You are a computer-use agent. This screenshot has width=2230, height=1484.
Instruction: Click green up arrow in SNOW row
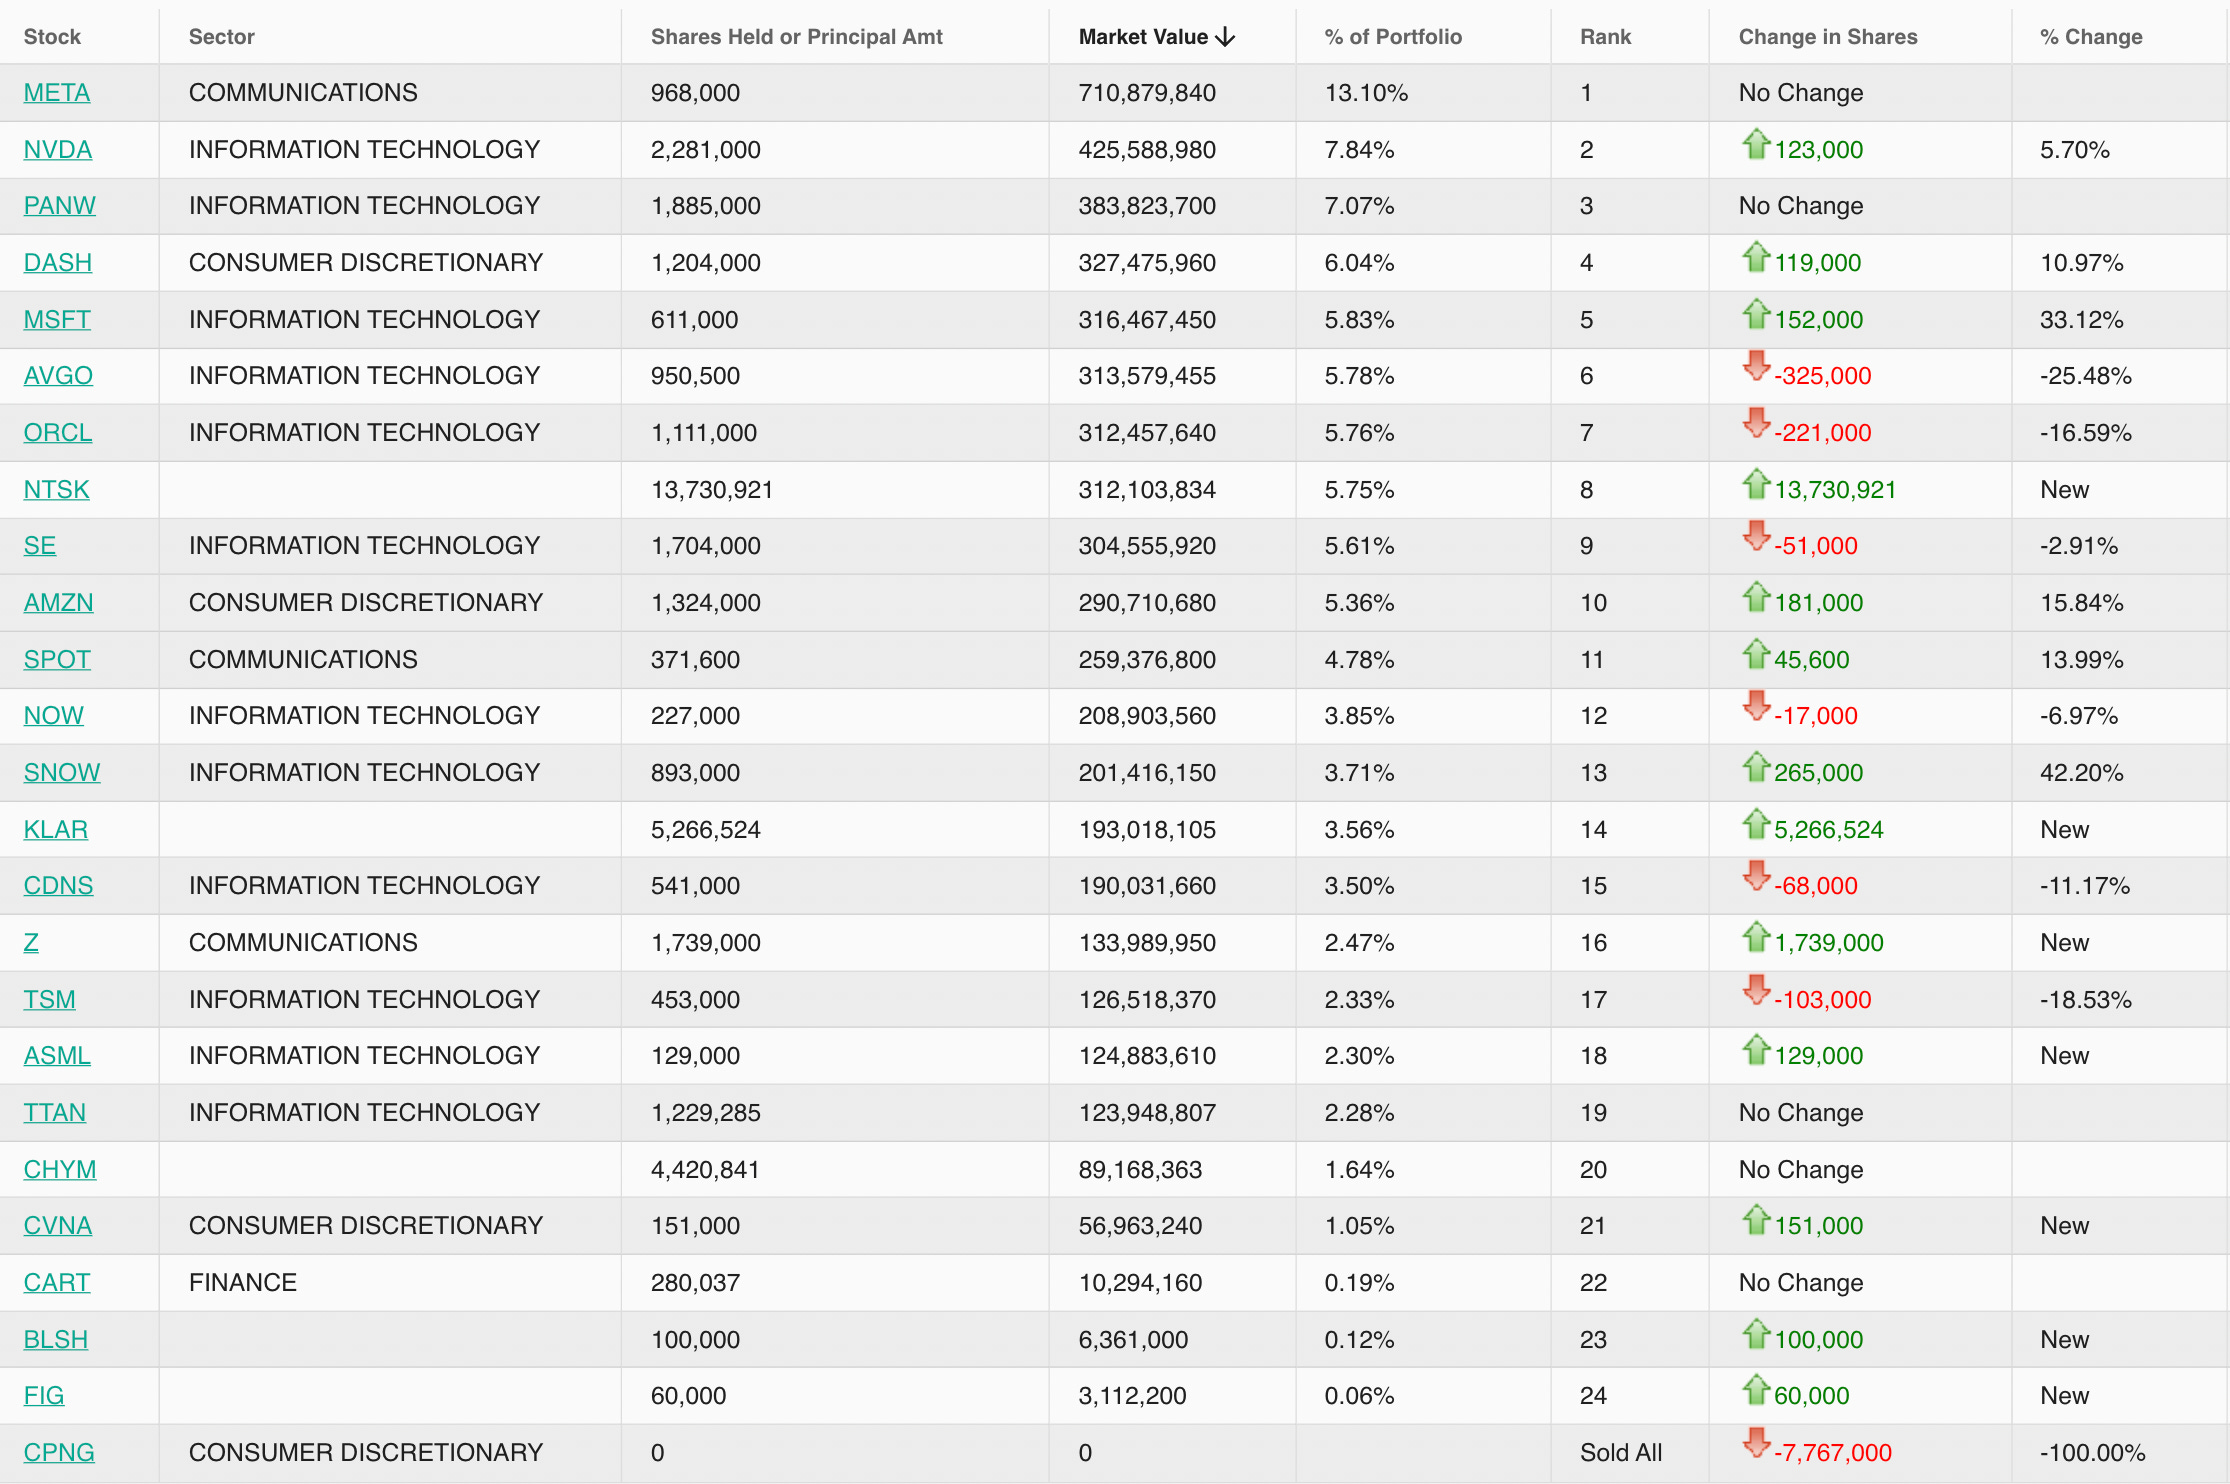tap(1755, 768)
